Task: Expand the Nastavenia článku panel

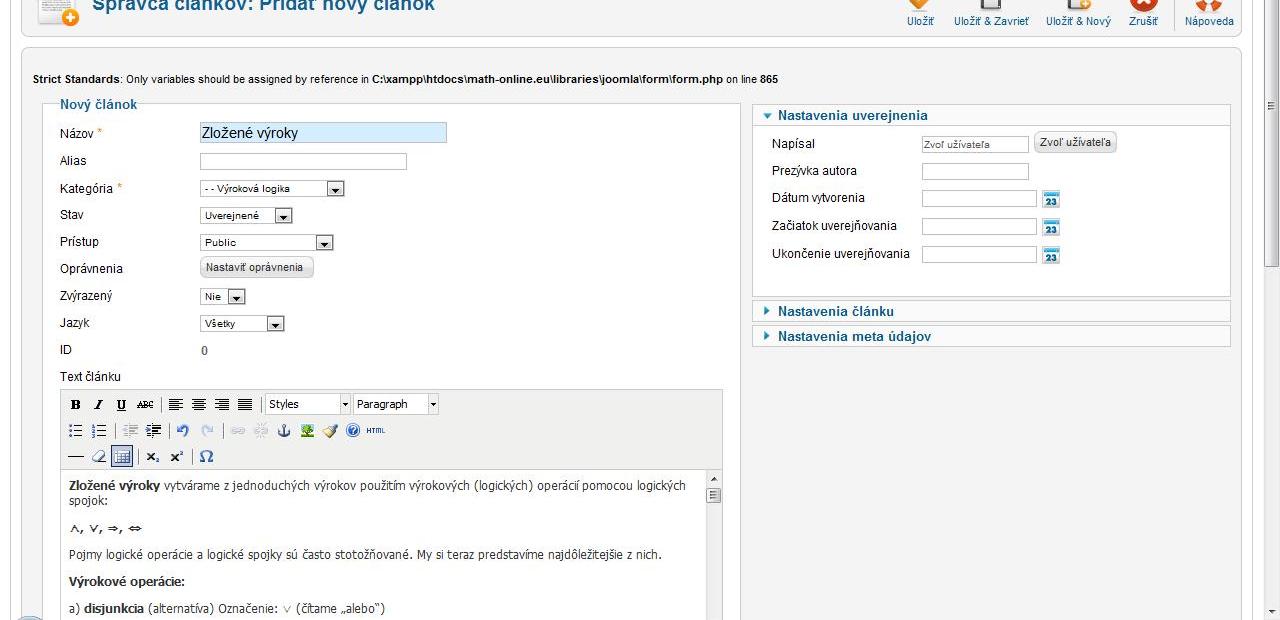Action: point(835,311)
